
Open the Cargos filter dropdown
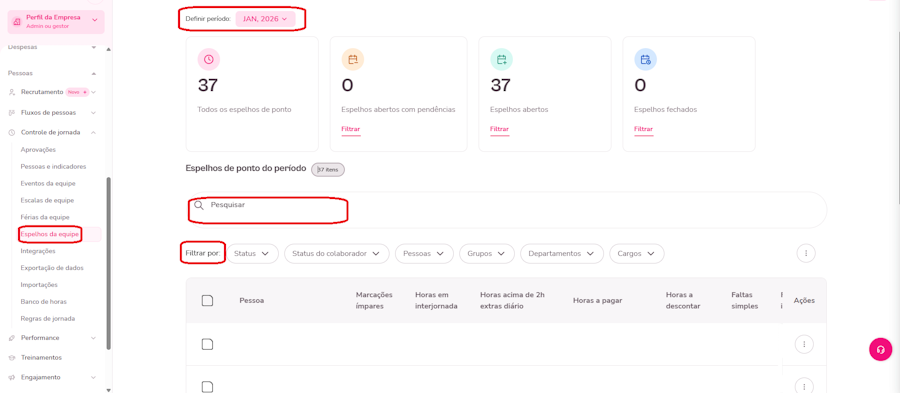click(x=637, y=254)
